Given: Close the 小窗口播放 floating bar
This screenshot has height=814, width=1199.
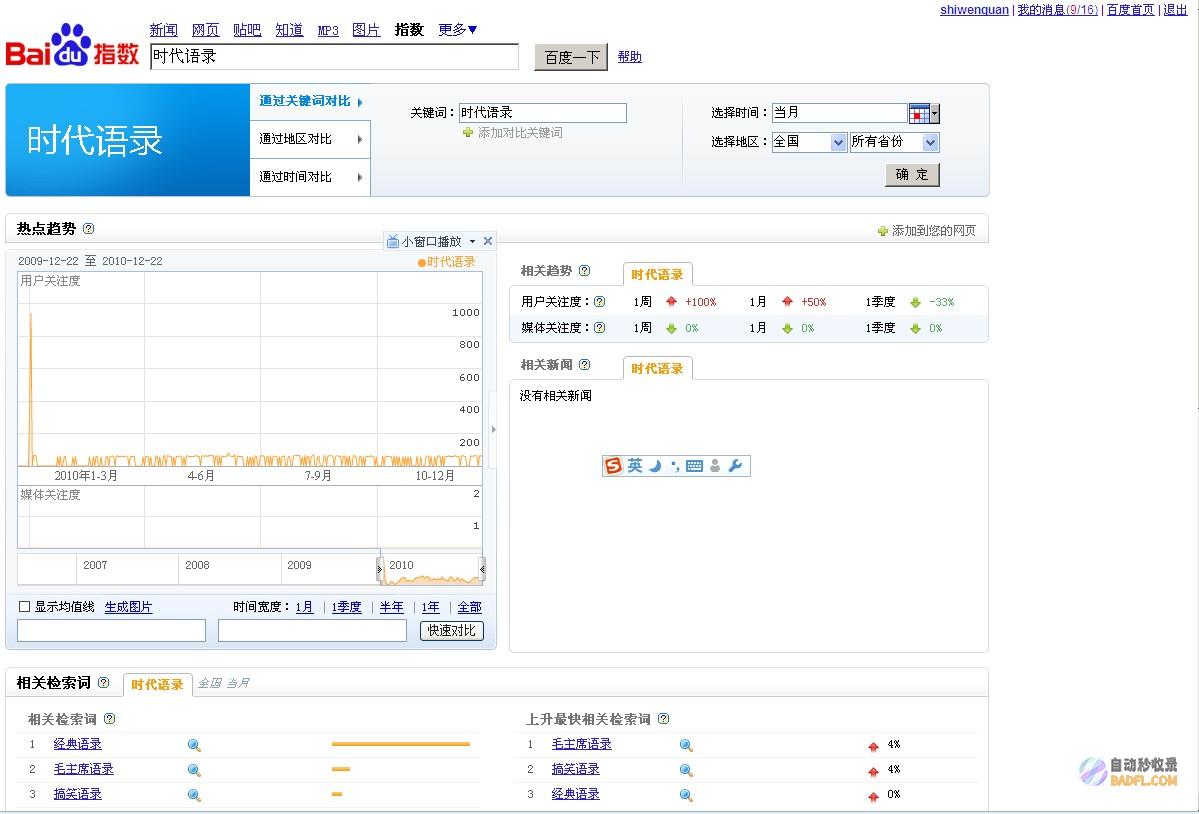Looking at the screenshot, I should click(488, 241).
